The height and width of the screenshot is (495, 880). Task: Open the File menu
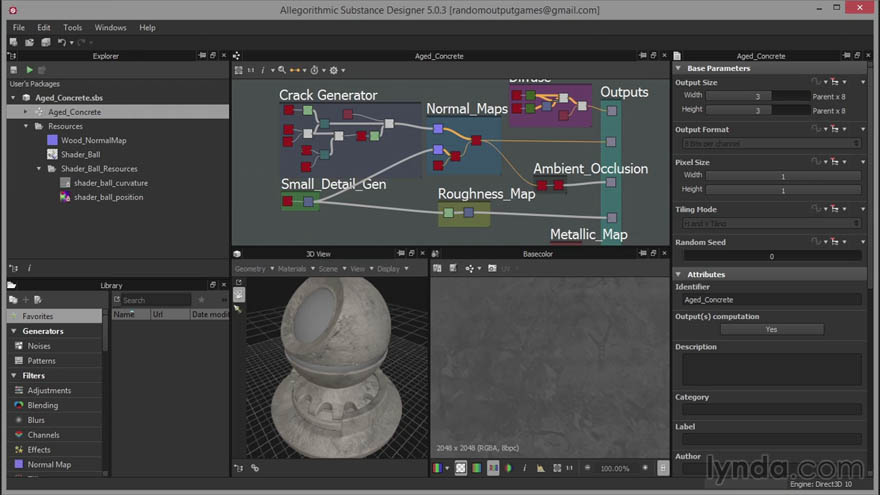coord(19,28)
